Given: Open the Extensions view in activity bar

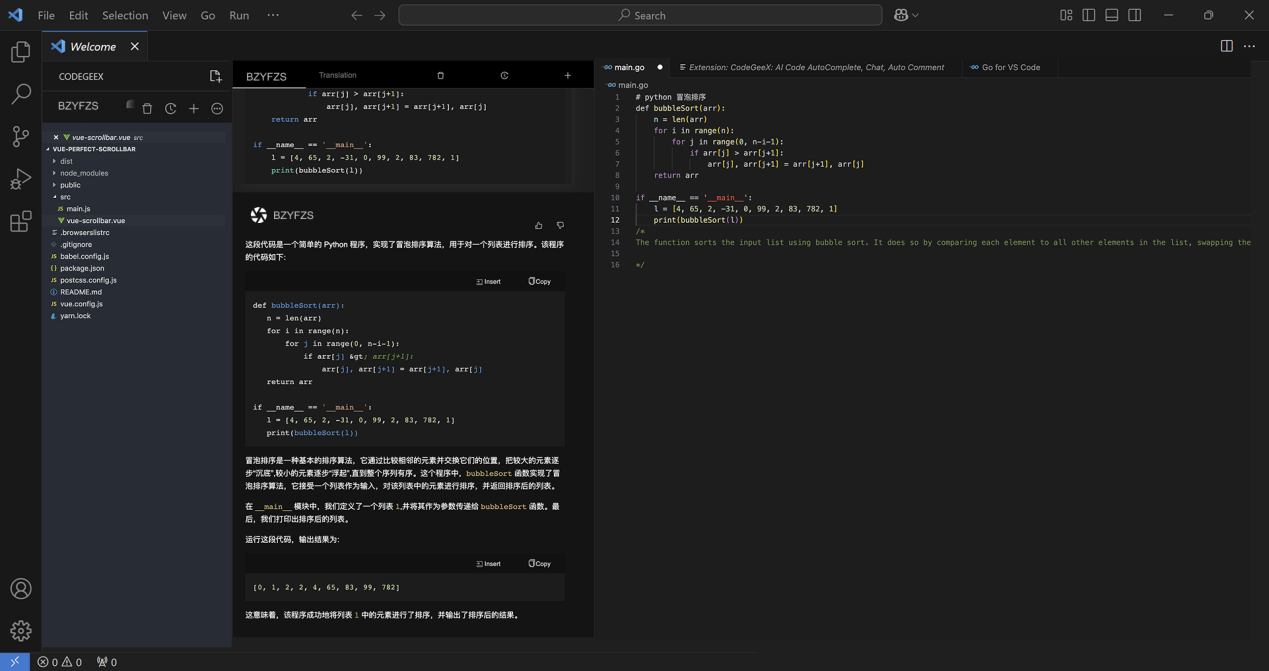Looking at the screenshot, I should 20,221.
